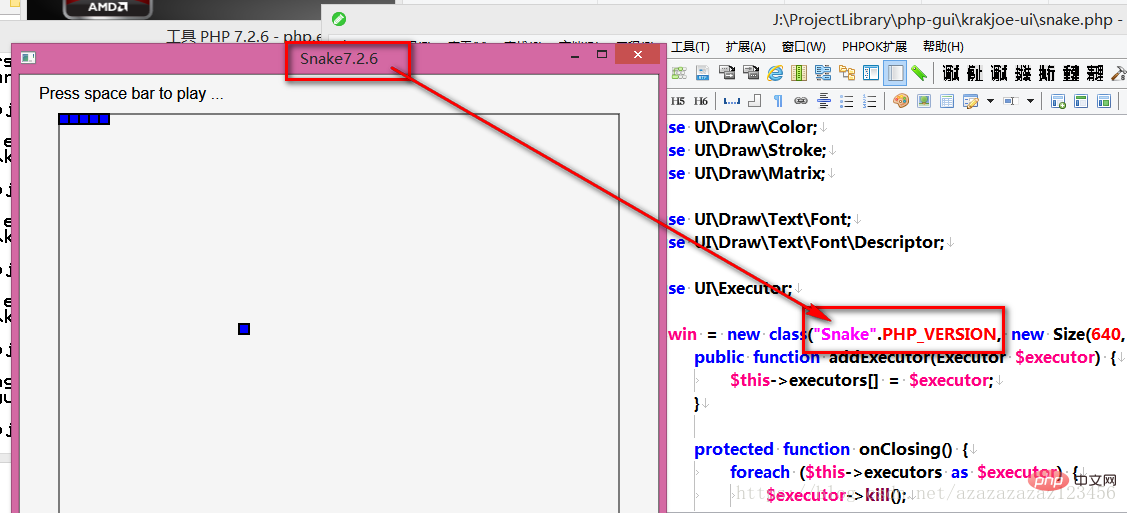Toggle the highlighted side panel layout button
The image size is (1127, 513).
pos(895,73)
